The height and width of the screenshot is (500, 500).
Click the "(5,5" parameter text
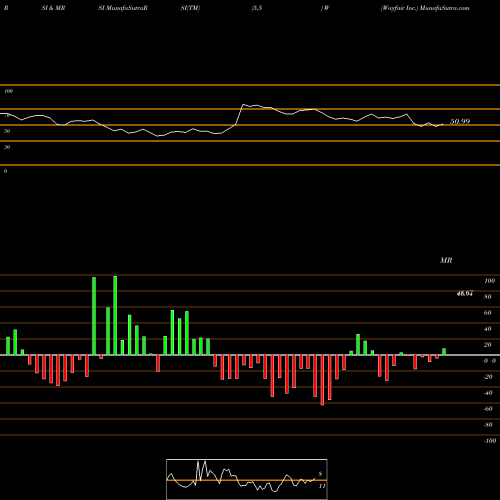point(257,8)
